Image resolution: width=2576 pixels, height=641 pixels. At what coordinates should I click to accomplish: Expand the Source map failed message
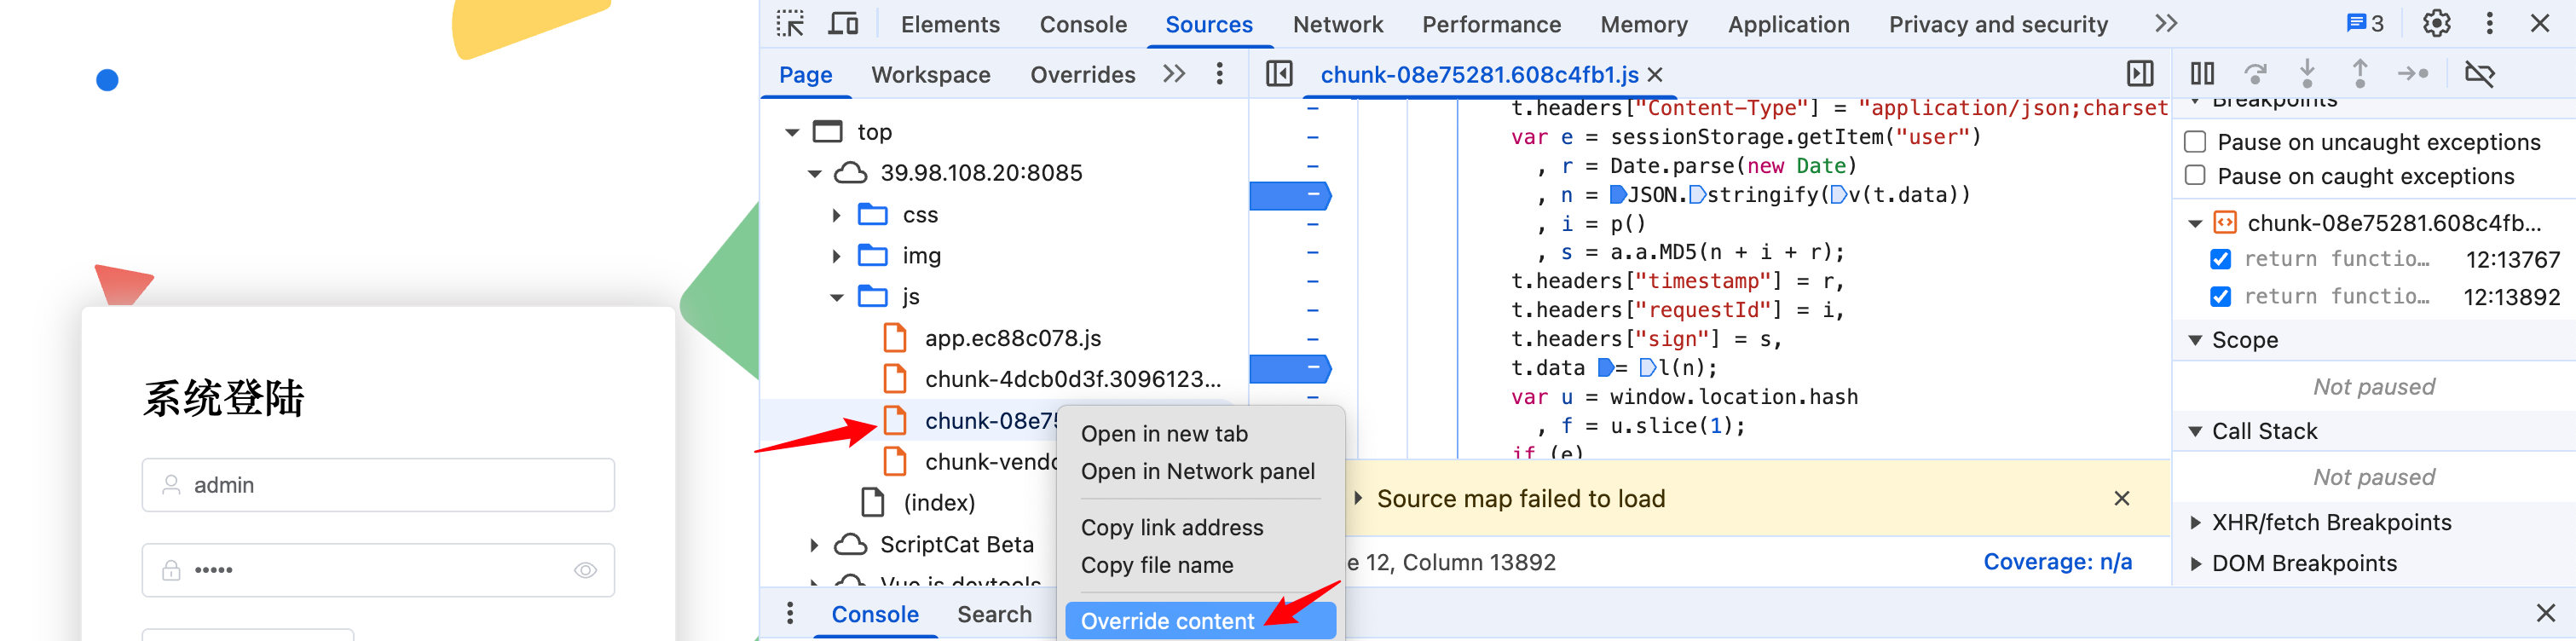1358,498
